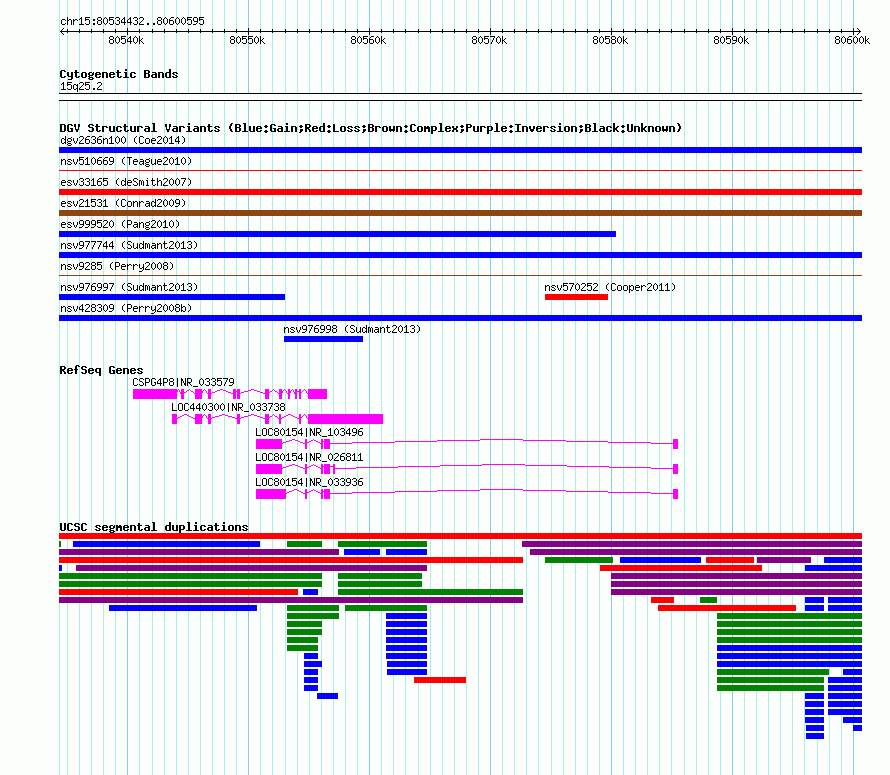Open transcript label LOC80154|NR_033936
Viewport: 890px width, 775px height.
(309, 482)
